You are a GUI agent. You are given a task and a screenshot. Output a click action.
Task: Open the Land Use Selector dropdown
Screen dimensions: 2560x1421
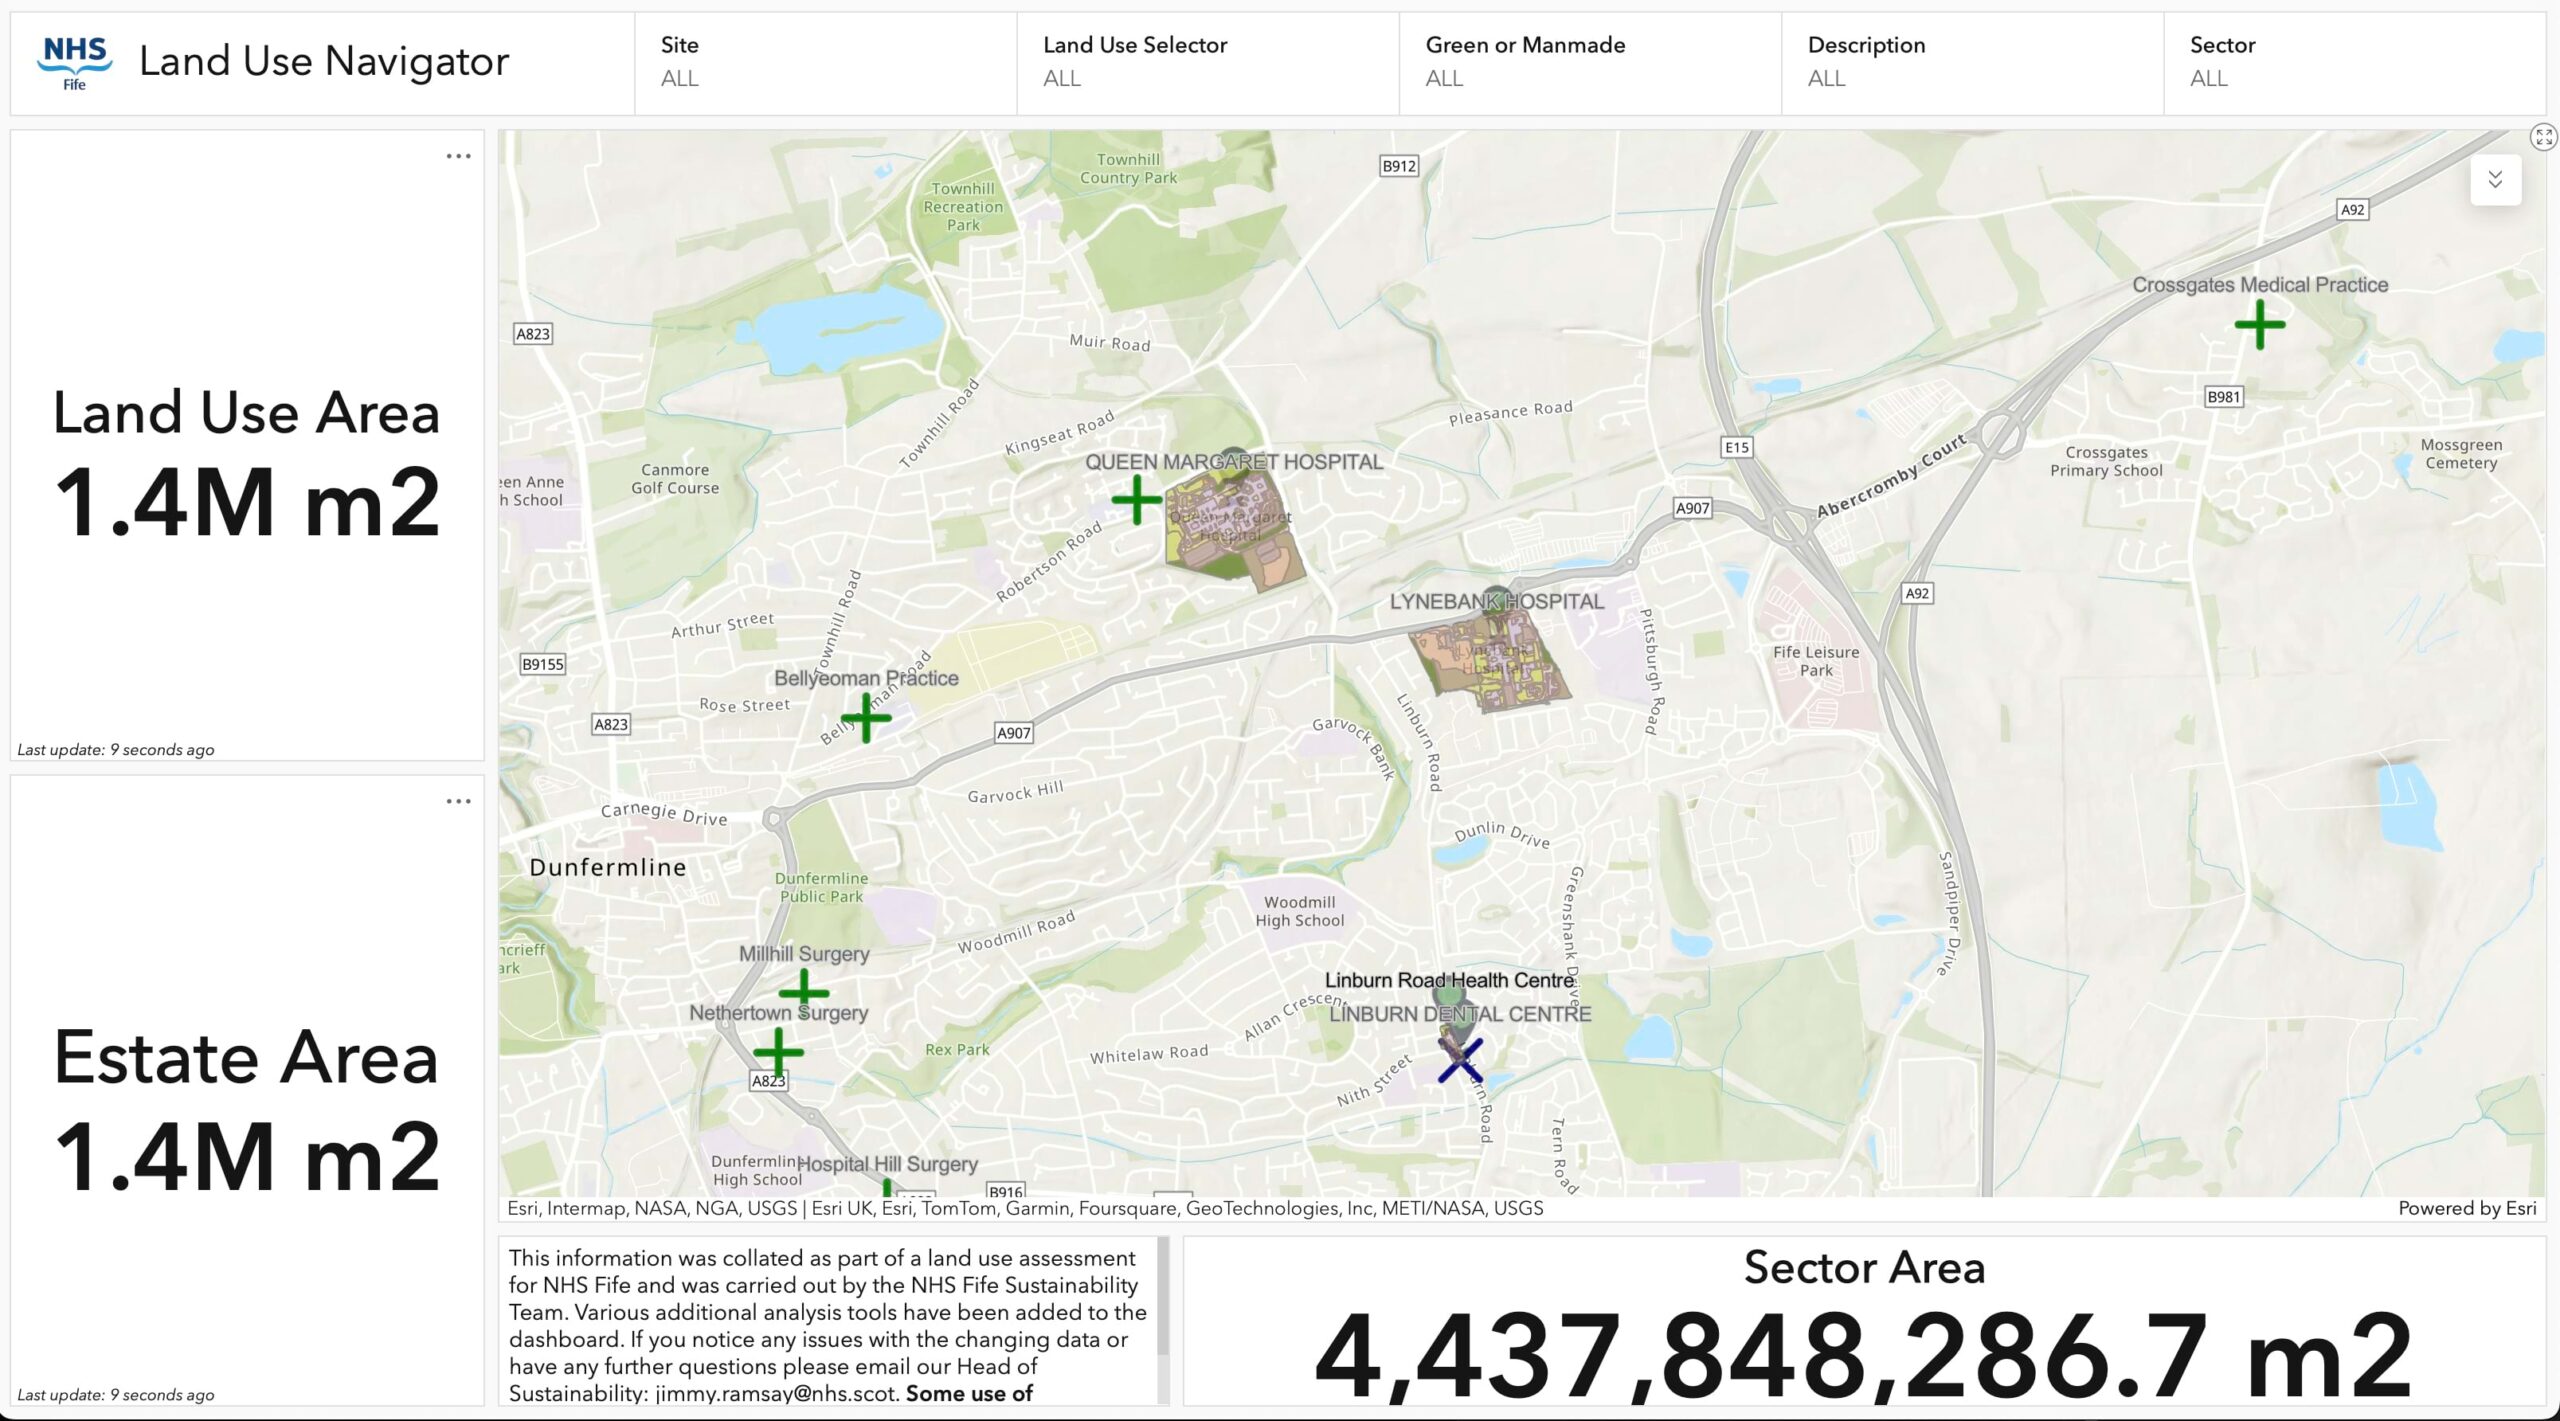point(1207,62)
